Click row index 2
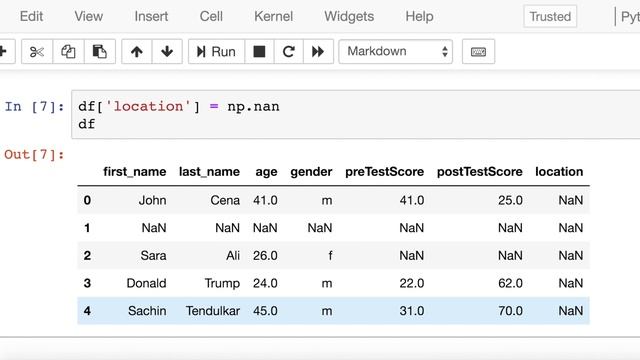 [87, 256]
